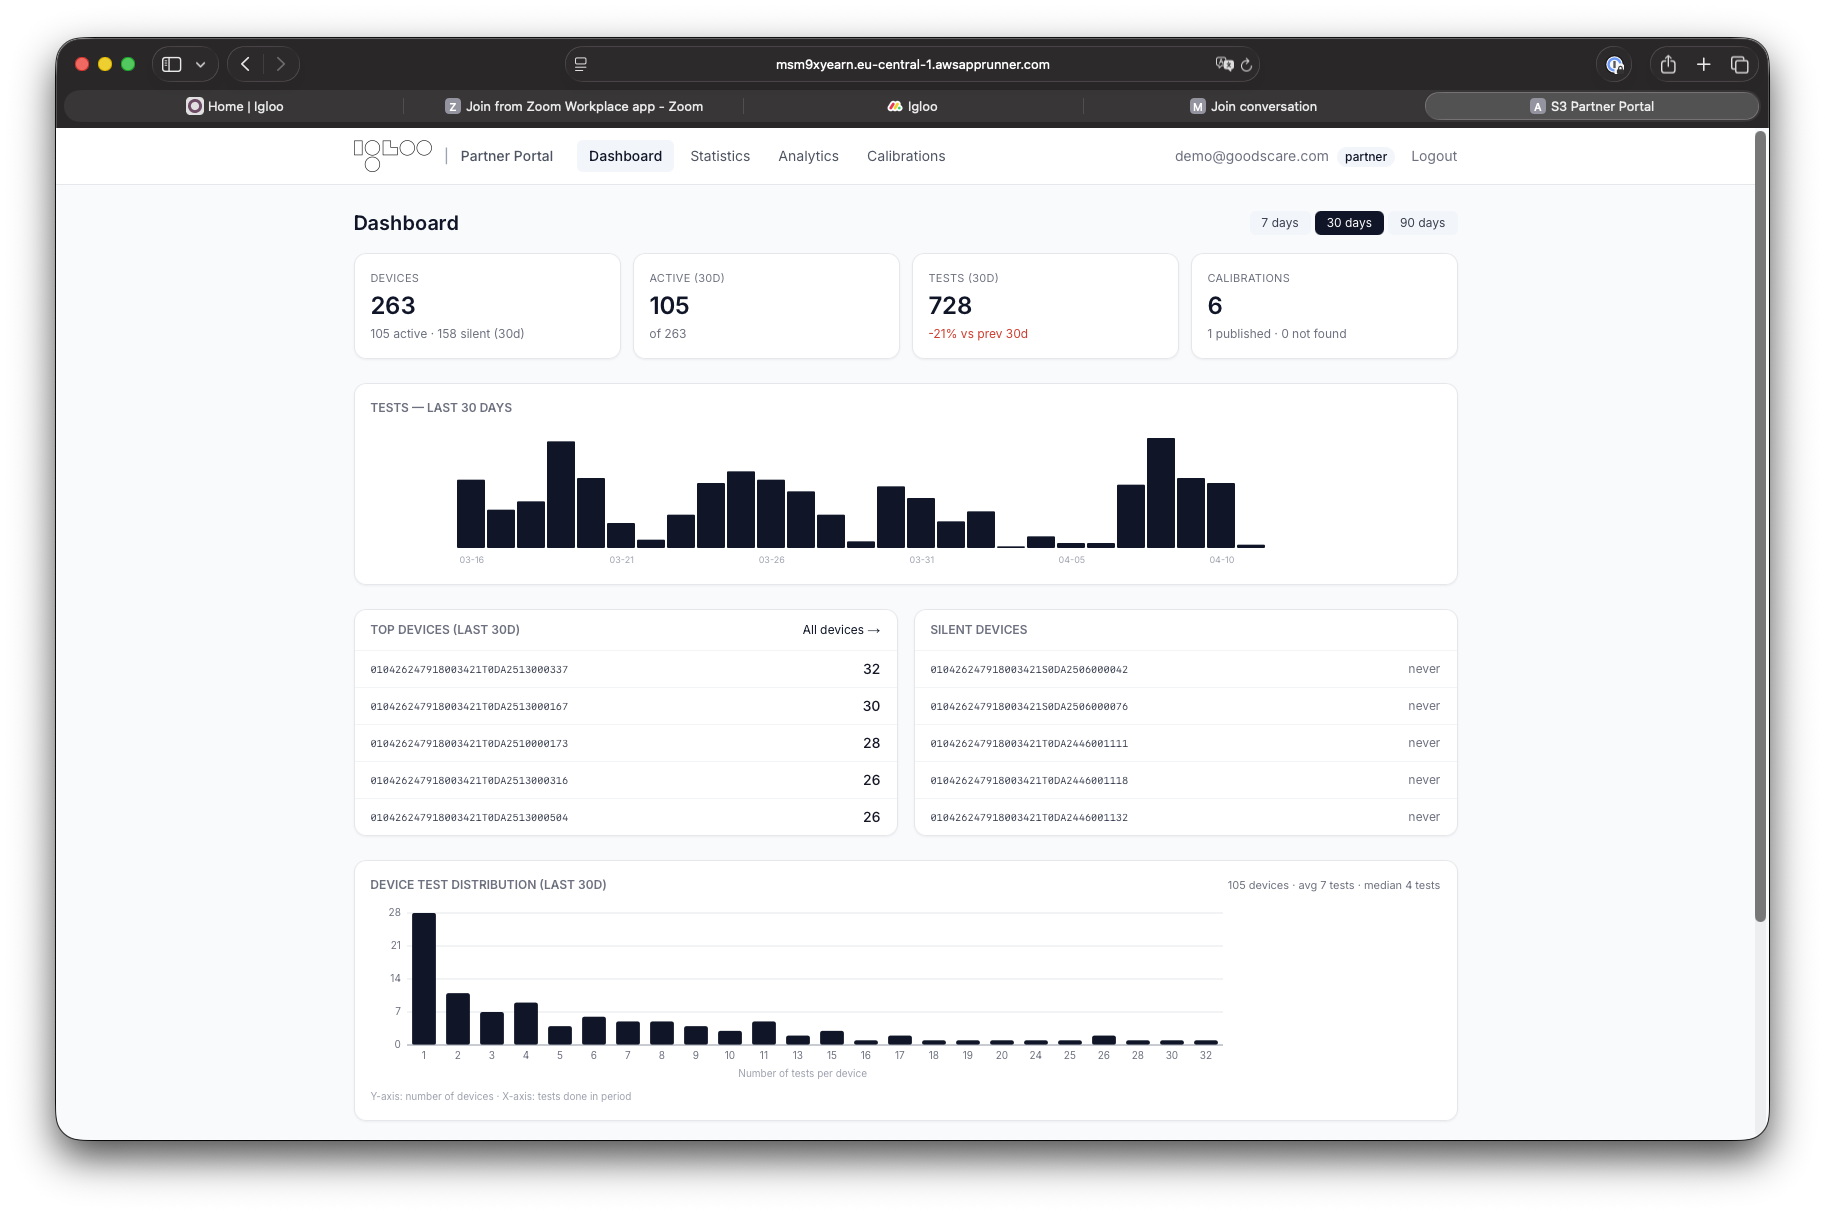This screenshot has height=1214, width=1825.
Task: Open the password manager extension icon
Action: [1614, 64]
